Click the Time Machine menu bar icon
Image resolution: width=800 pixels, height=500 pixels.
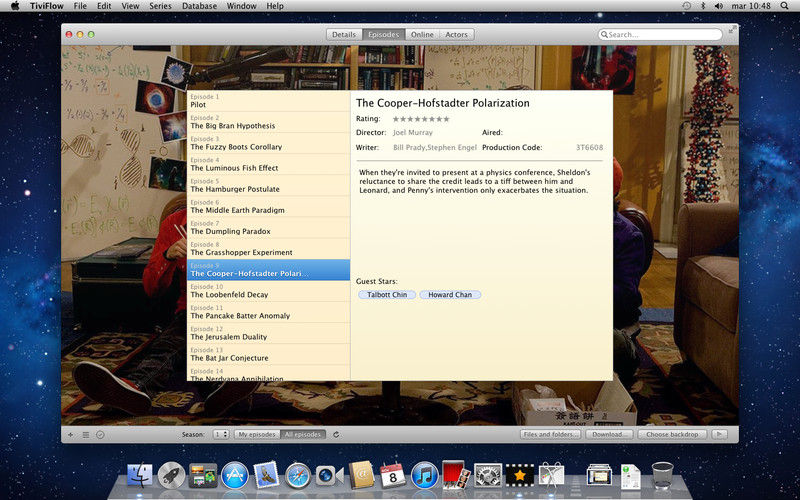687,6
